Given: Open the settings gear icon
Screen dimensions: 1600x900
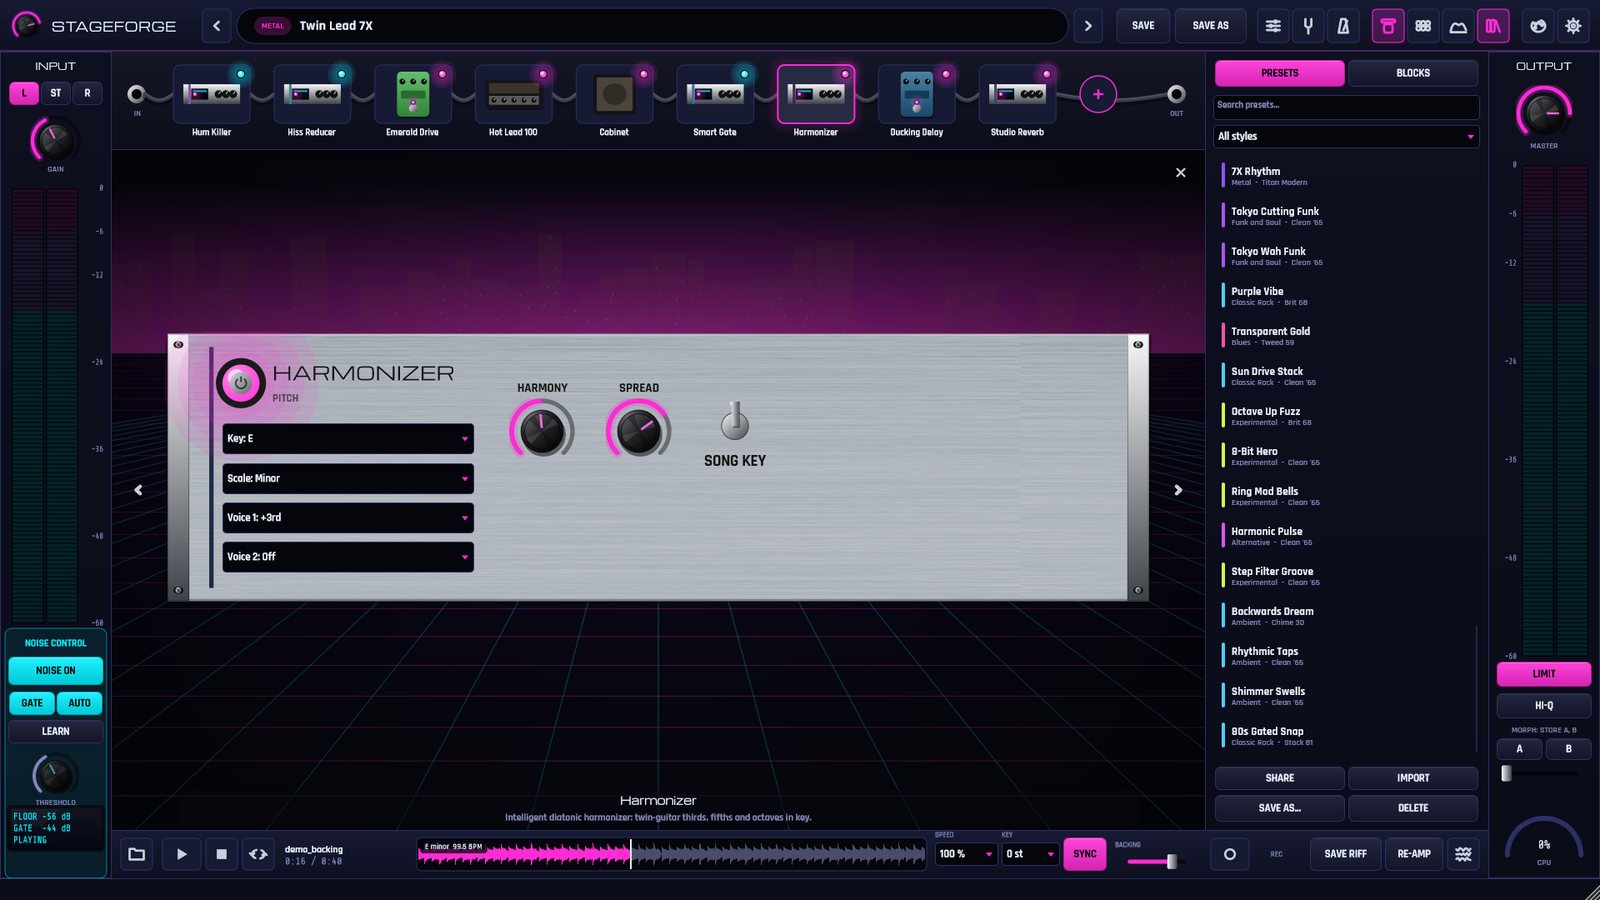Looking at the screenshot, I should (x=1573, y=26).
